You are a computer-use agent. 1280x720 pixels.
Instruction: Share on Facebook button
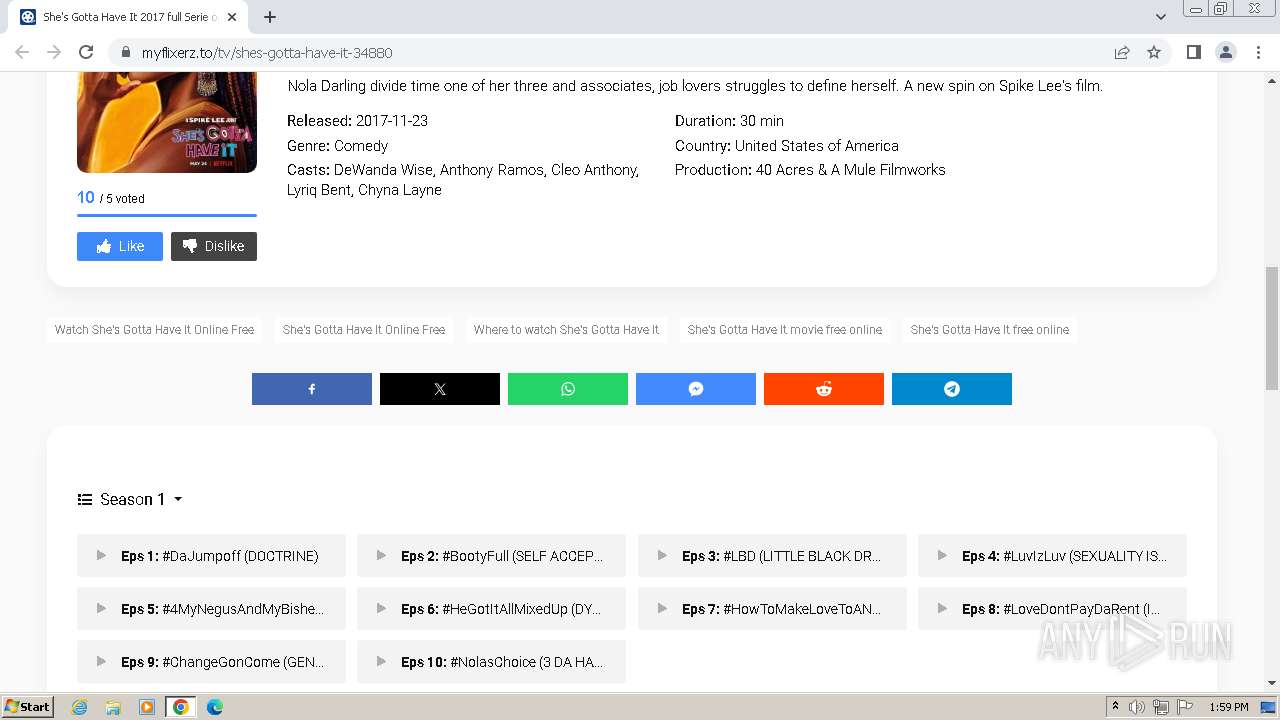[x=312, y=389]
